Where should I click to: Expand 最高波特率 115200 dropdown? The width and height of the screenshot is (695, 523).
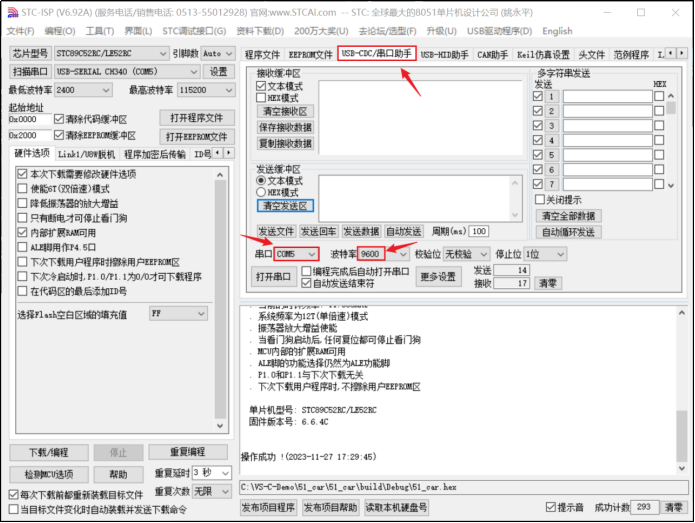coord(229,90)
